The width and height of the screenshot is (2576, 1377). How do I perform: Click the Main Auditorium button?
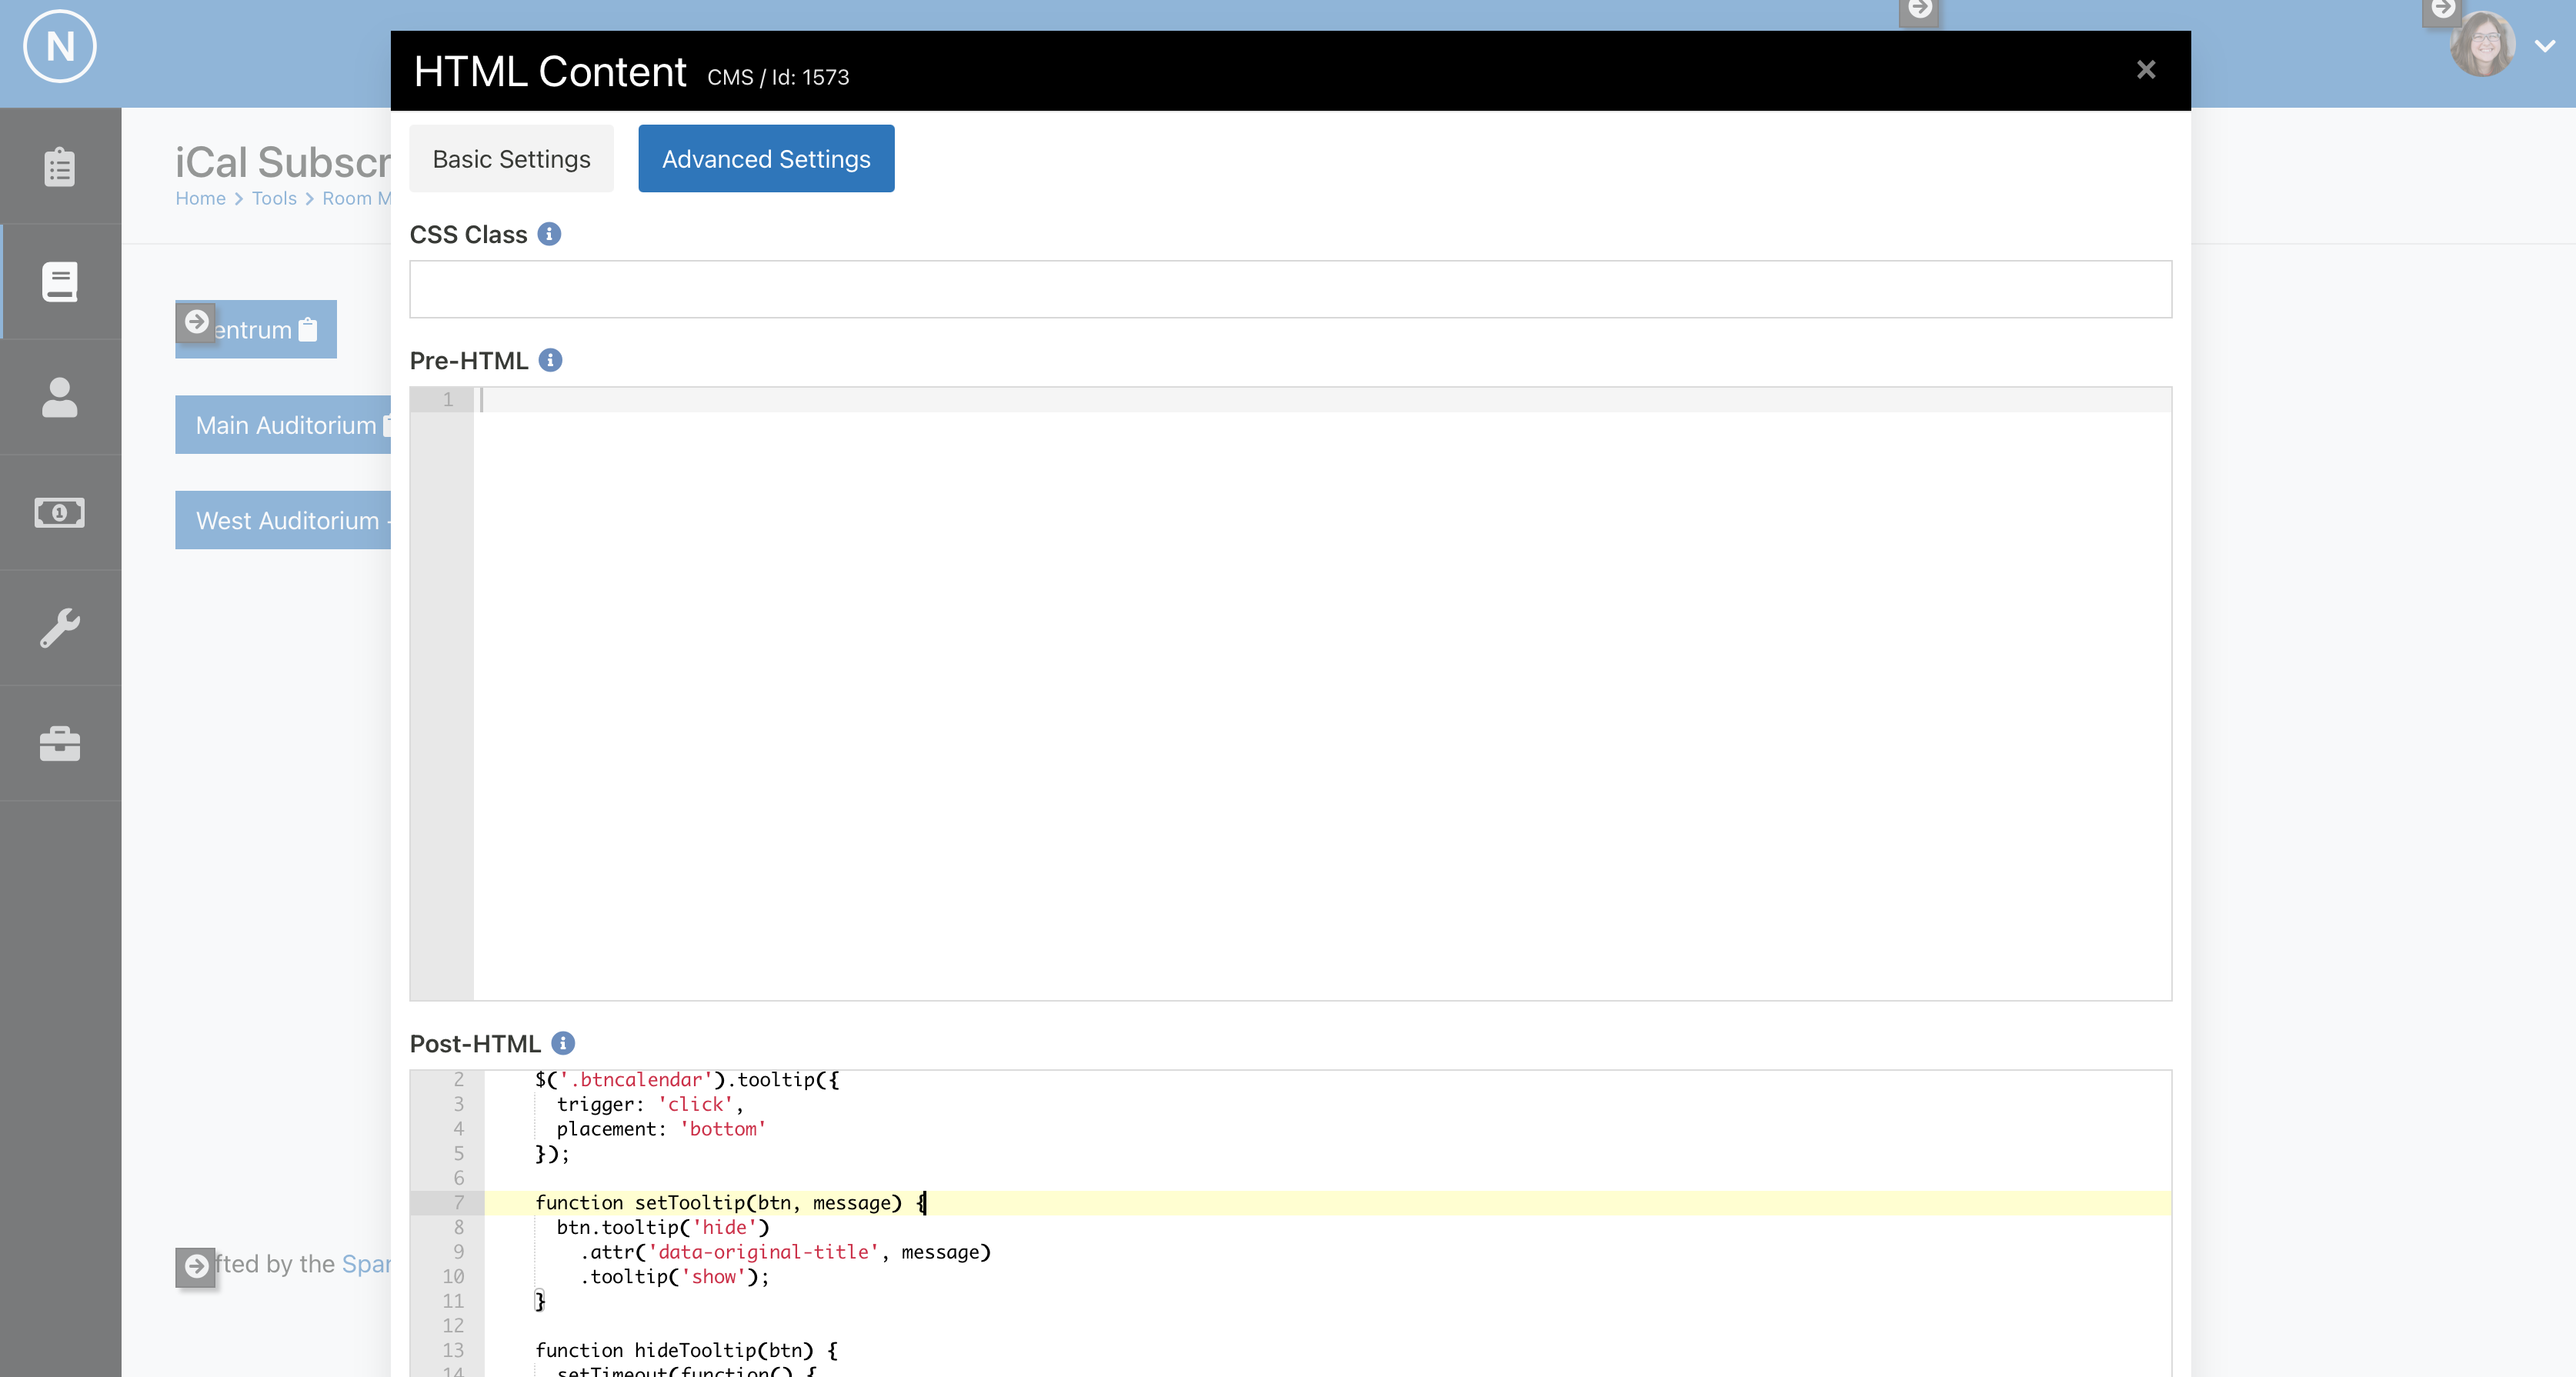pos(284,425)
